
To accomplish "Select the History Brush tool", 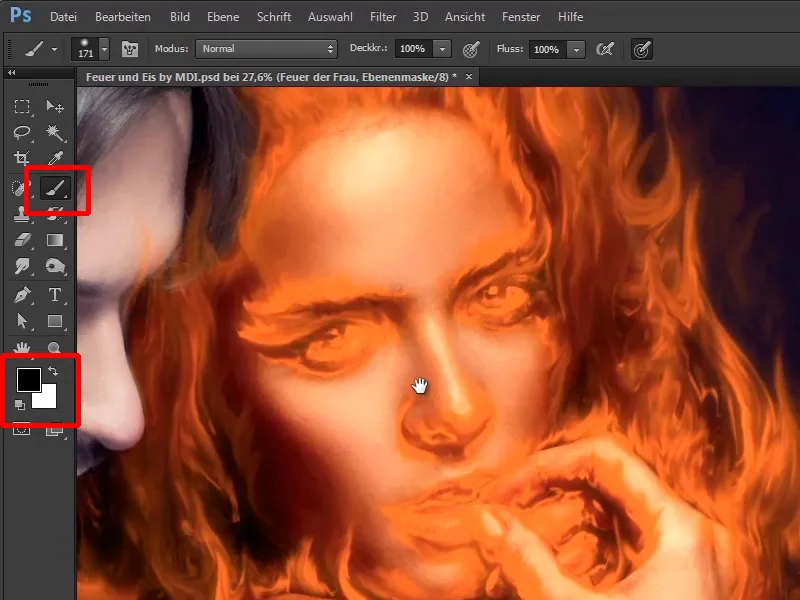I will click(x=55, y=214).
